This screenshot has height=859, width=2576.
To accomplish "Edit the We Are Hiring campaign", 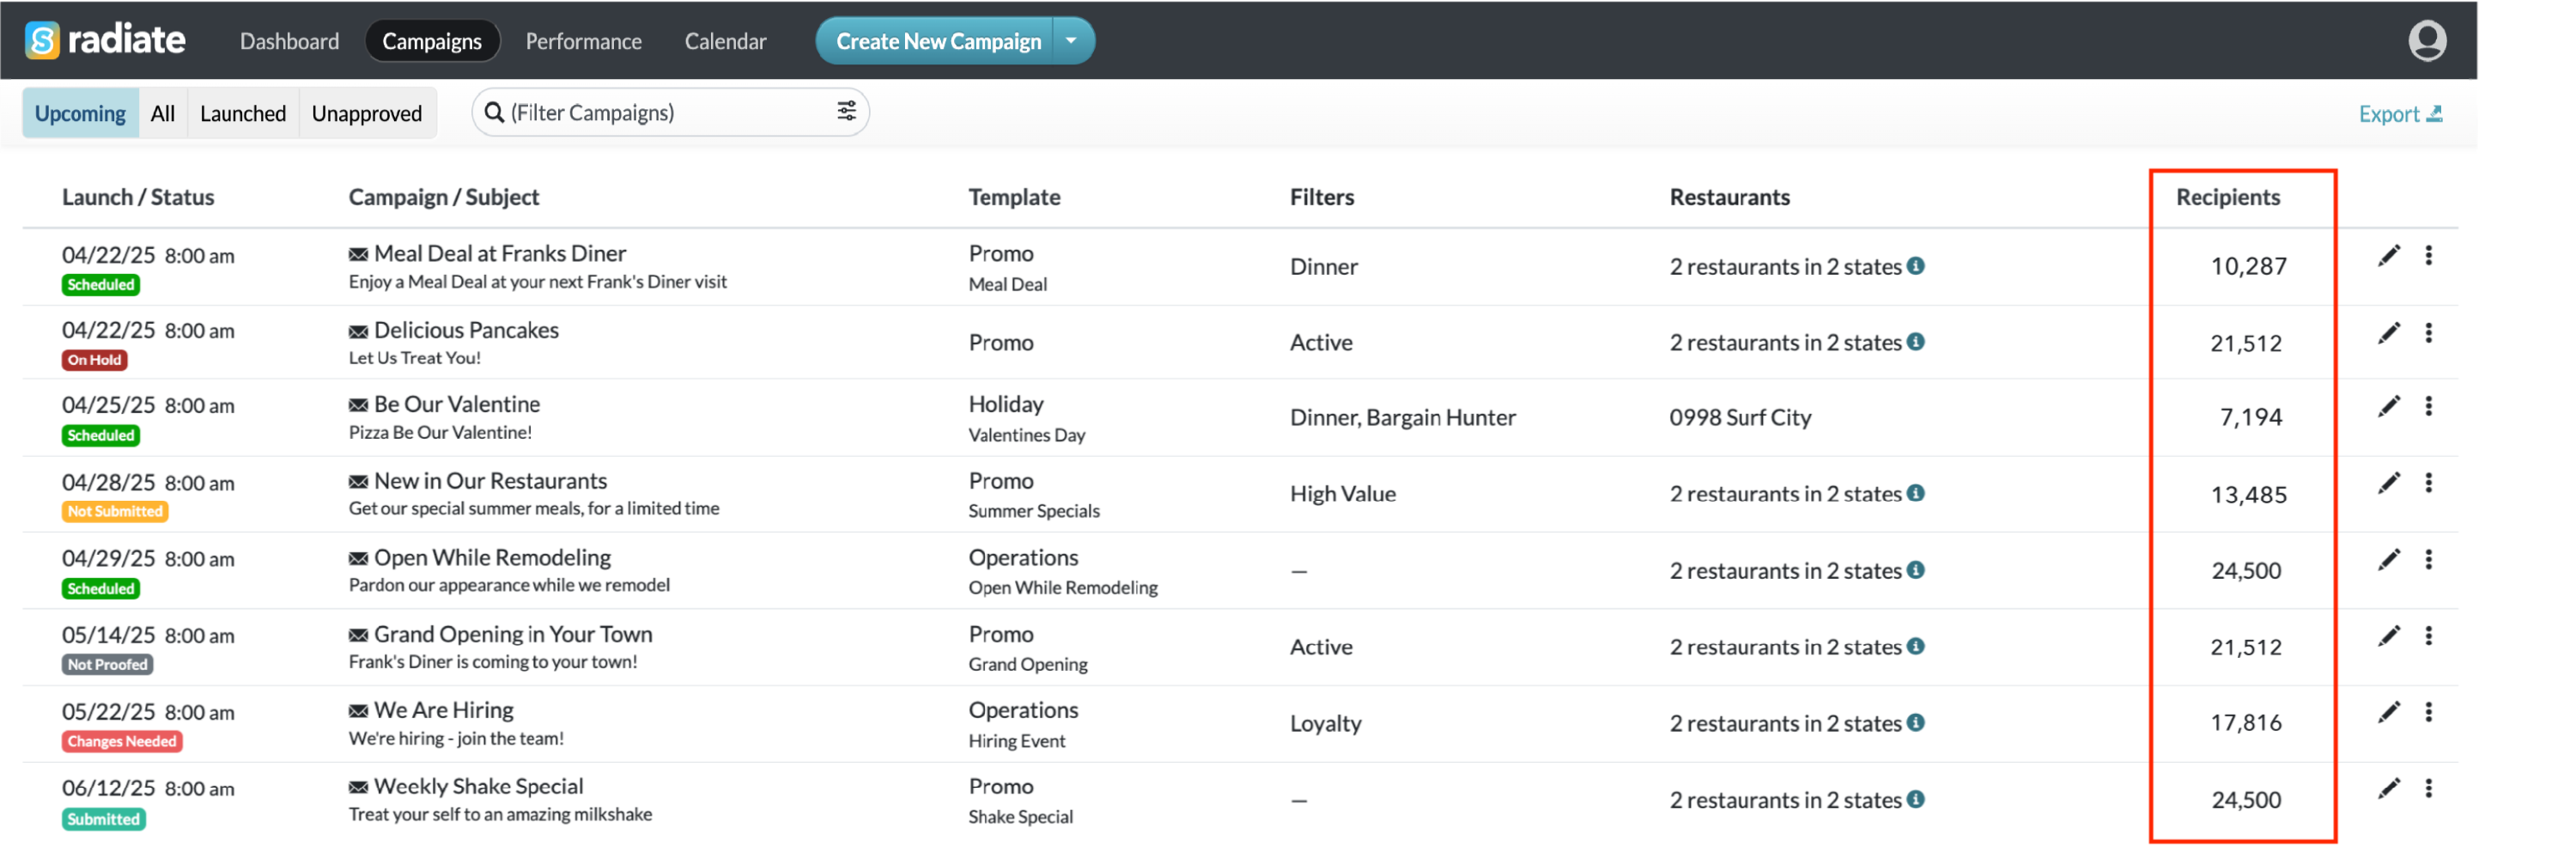I will (2389, 712).
